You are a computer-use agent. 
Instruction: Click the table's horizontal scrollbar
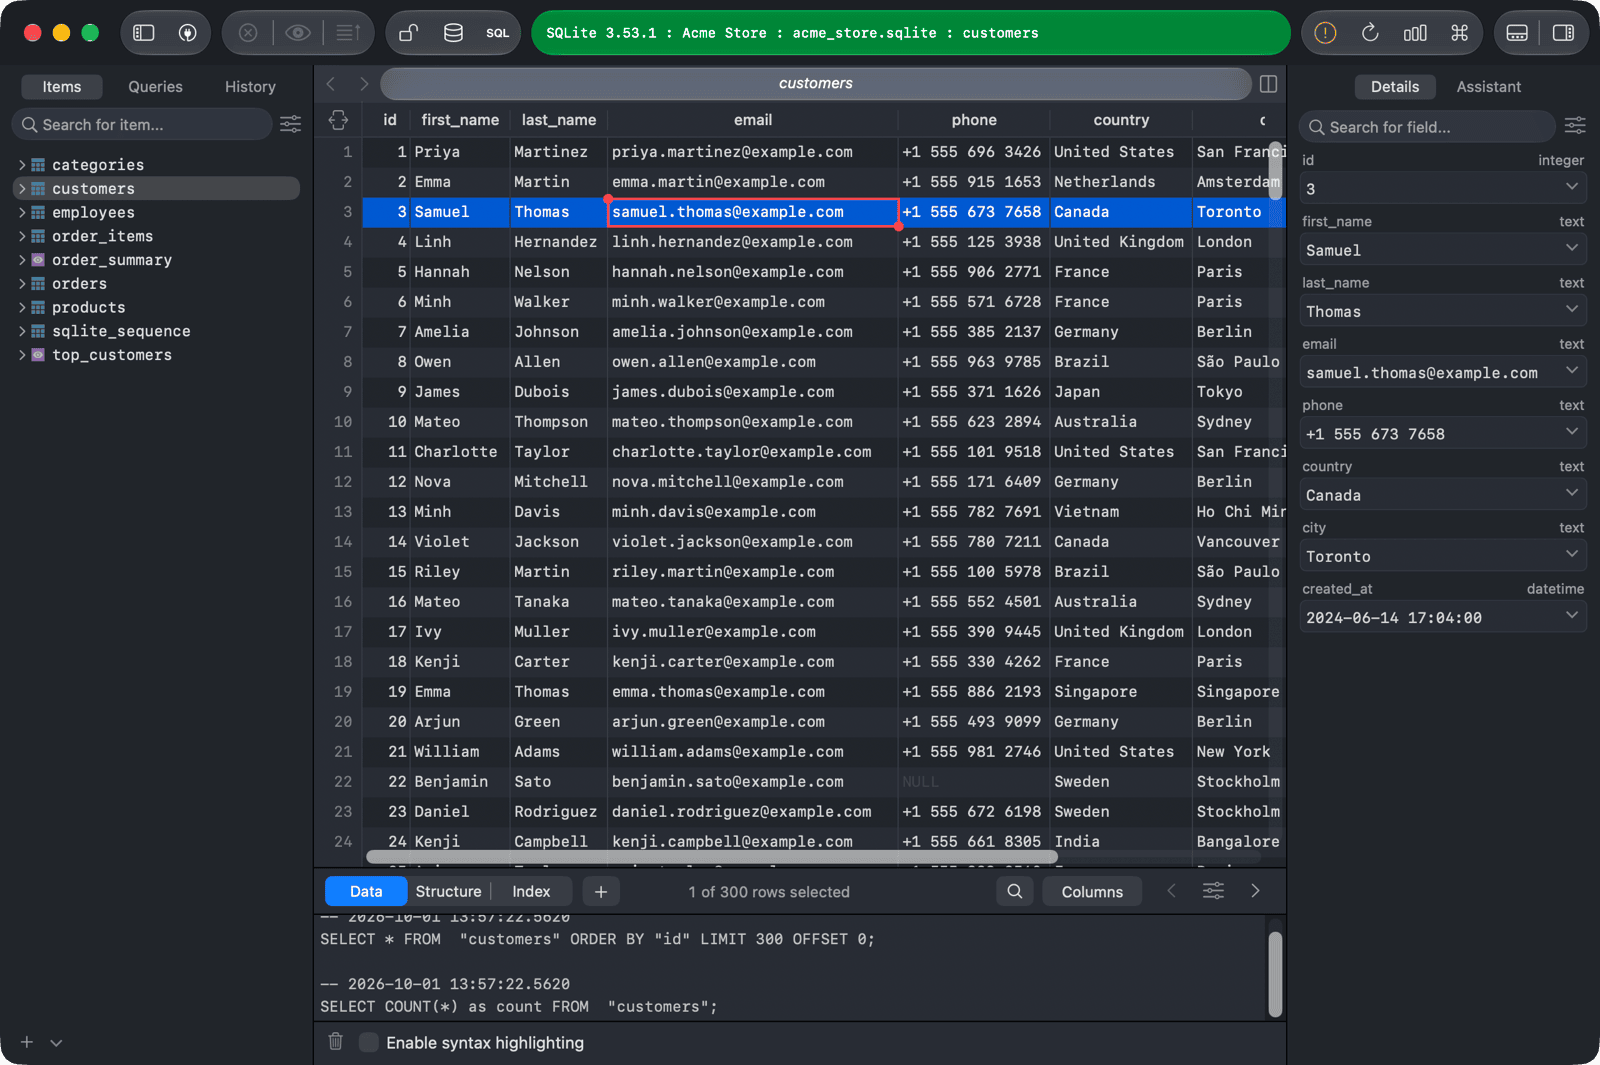[712, 857]
